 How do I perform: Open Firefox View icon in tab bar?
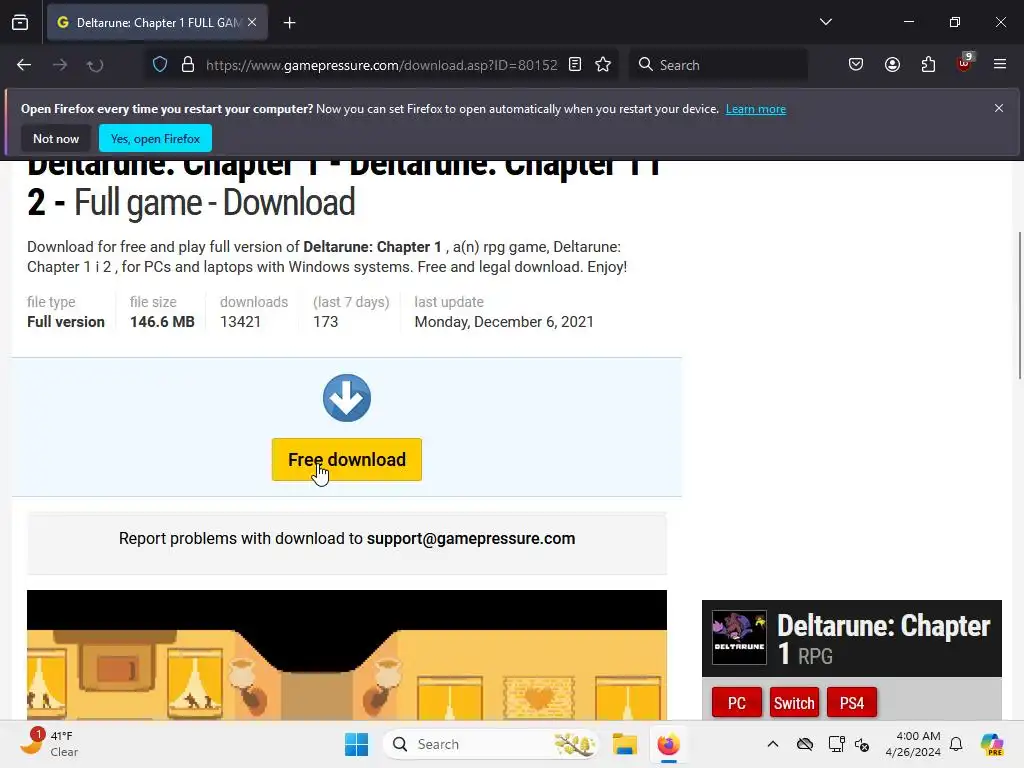click(20, 22)
